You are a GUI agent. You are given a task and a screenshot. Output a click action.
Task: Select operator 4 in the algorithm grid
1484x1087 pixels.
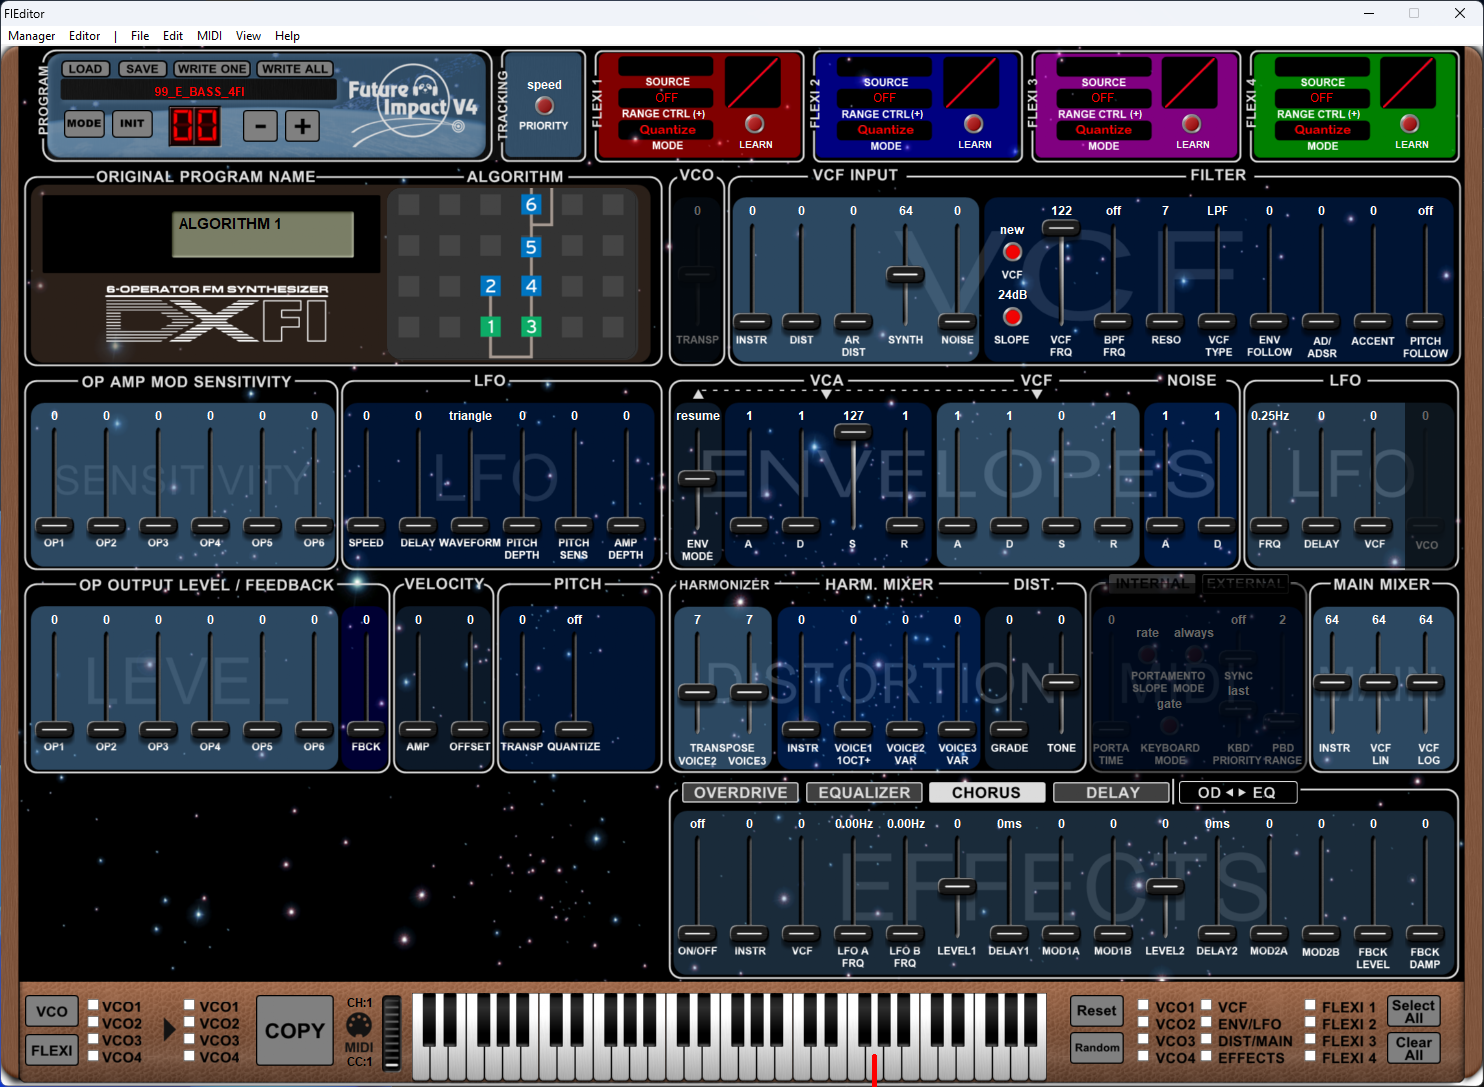(531, 286)
